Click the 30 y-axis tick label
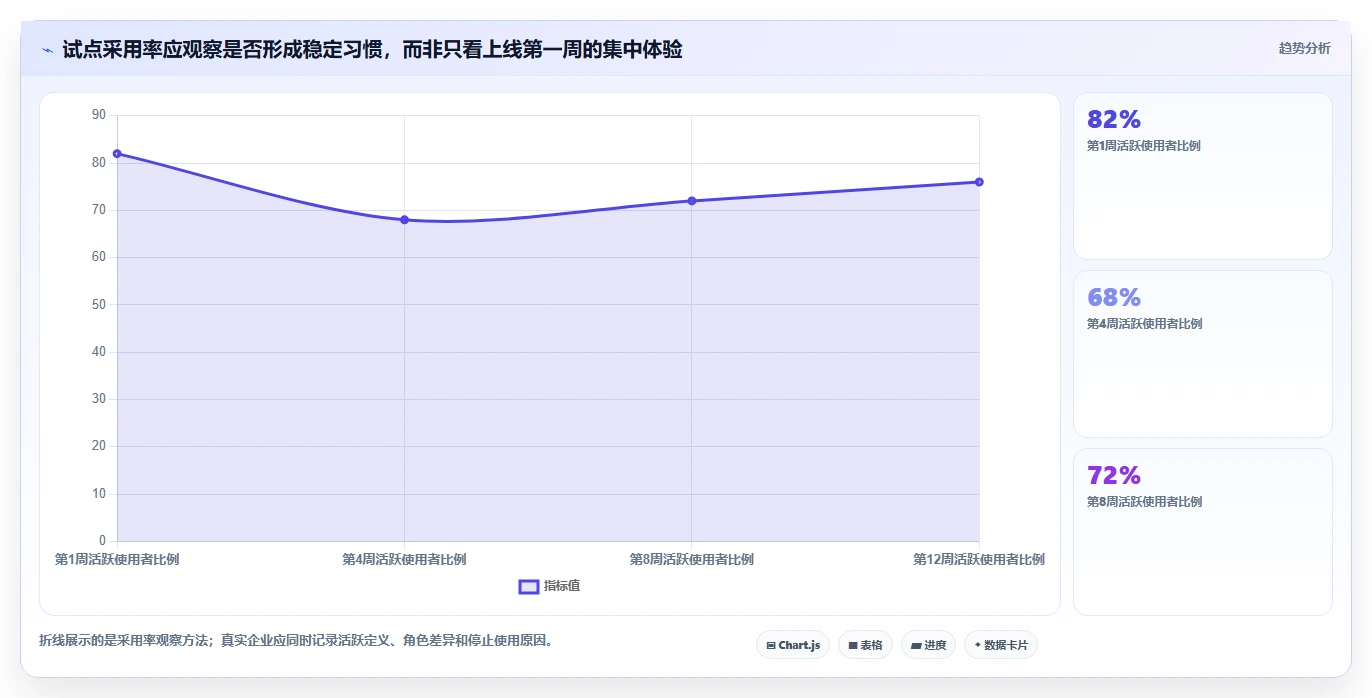 tap(98, 399)
